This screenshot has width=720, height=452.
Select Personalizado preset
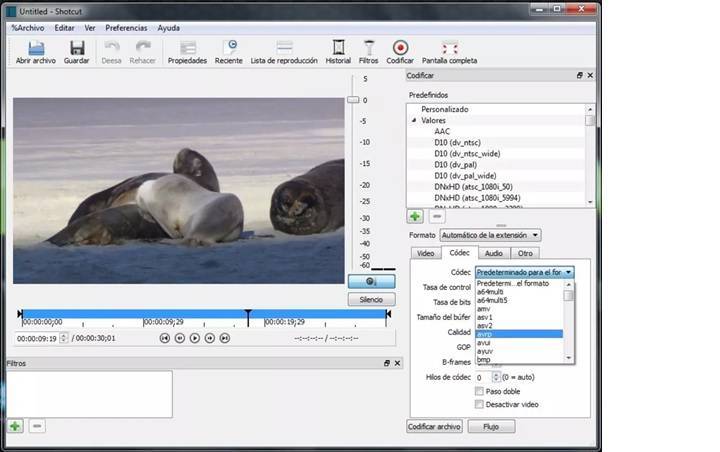coord(444,109)
